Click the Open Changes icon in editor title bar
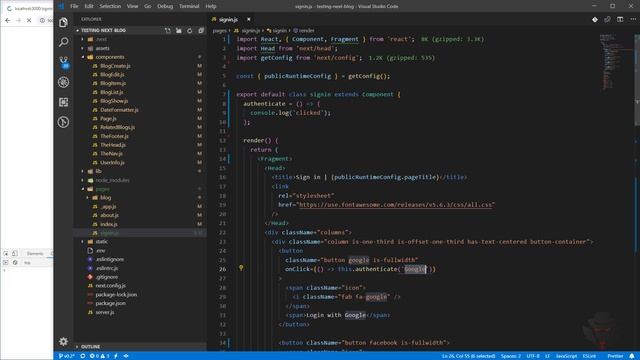The image size is (640, 360). 607,20
